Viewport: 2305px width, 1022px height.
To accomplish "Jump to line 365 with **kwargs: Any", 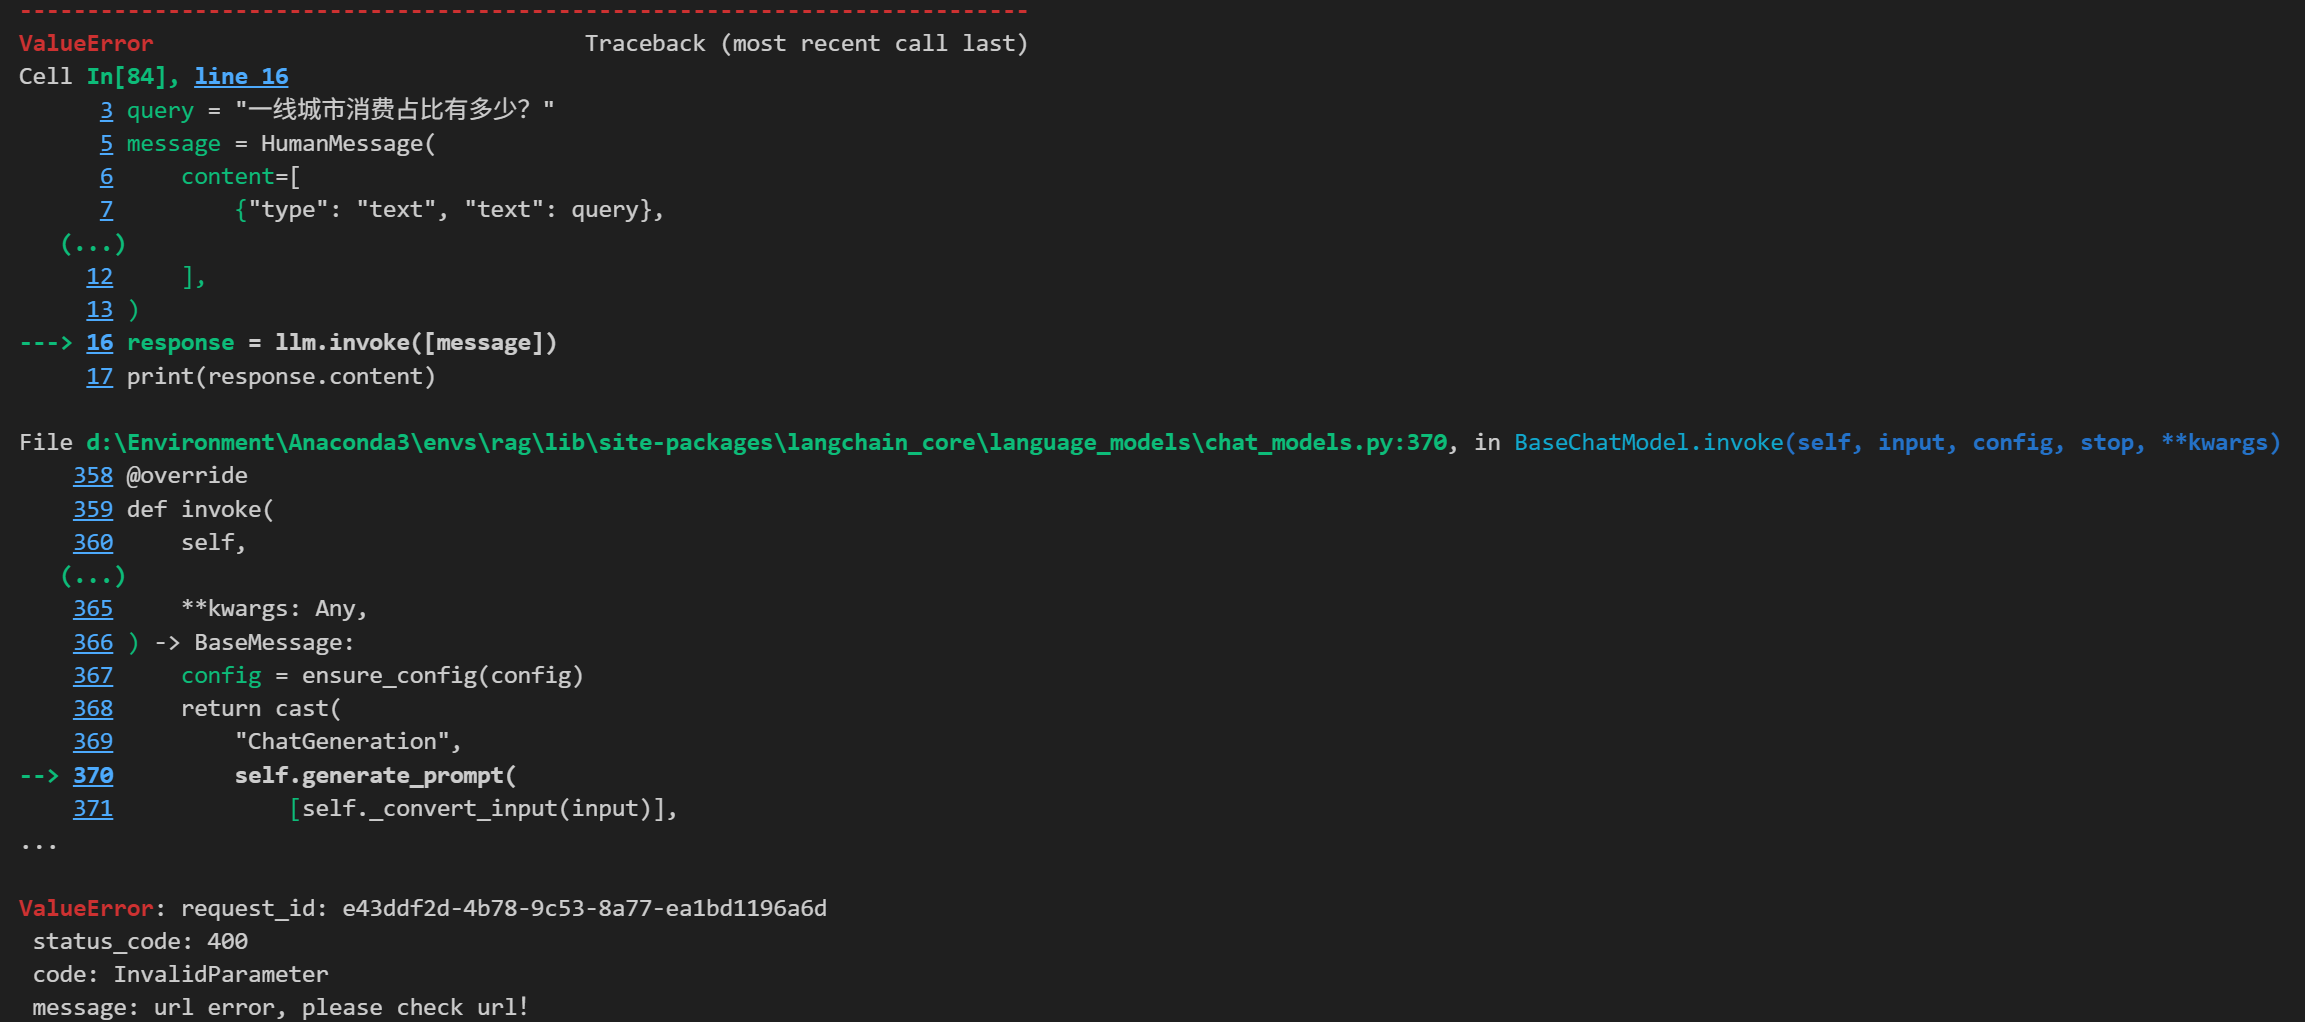I will pos(93,609).
